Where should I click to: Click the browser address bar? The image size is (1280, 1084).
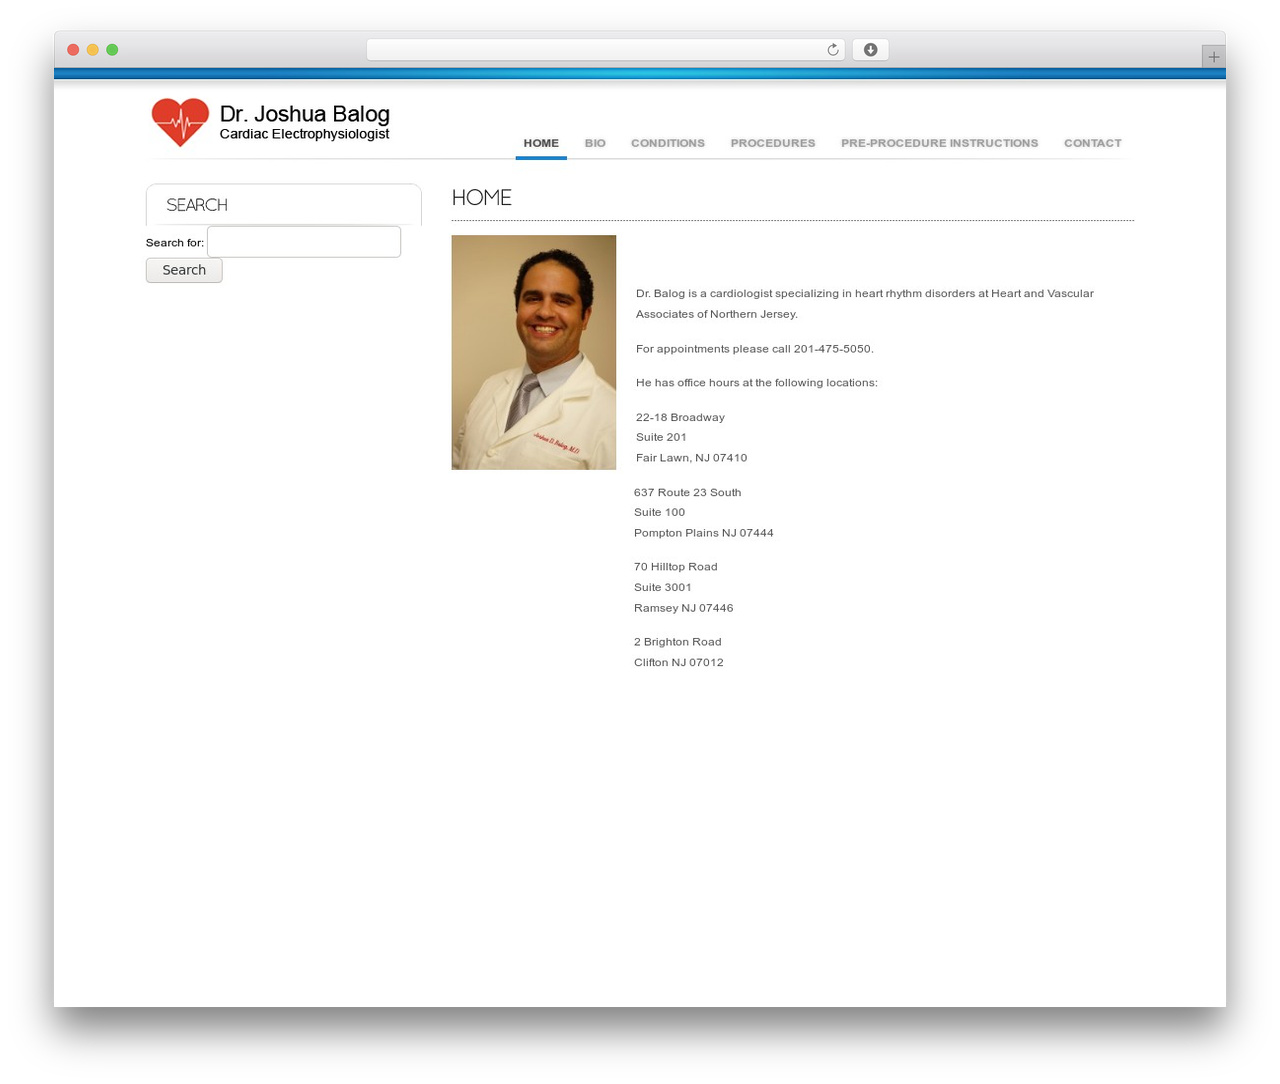(x=605, y=50)
